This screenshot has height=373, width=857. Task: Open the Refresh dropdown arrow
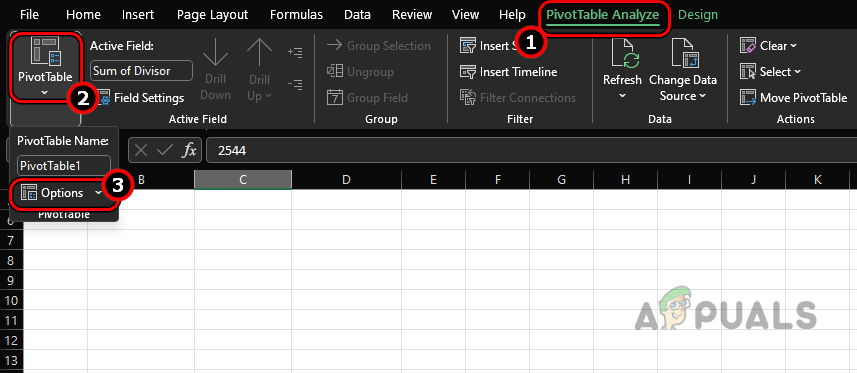pos(622,96)
